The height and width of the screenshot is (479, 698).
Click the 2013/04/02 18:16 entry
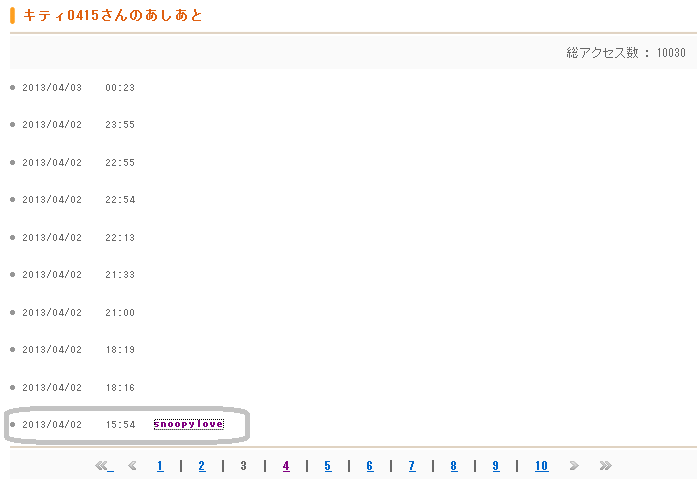[78, 388]
